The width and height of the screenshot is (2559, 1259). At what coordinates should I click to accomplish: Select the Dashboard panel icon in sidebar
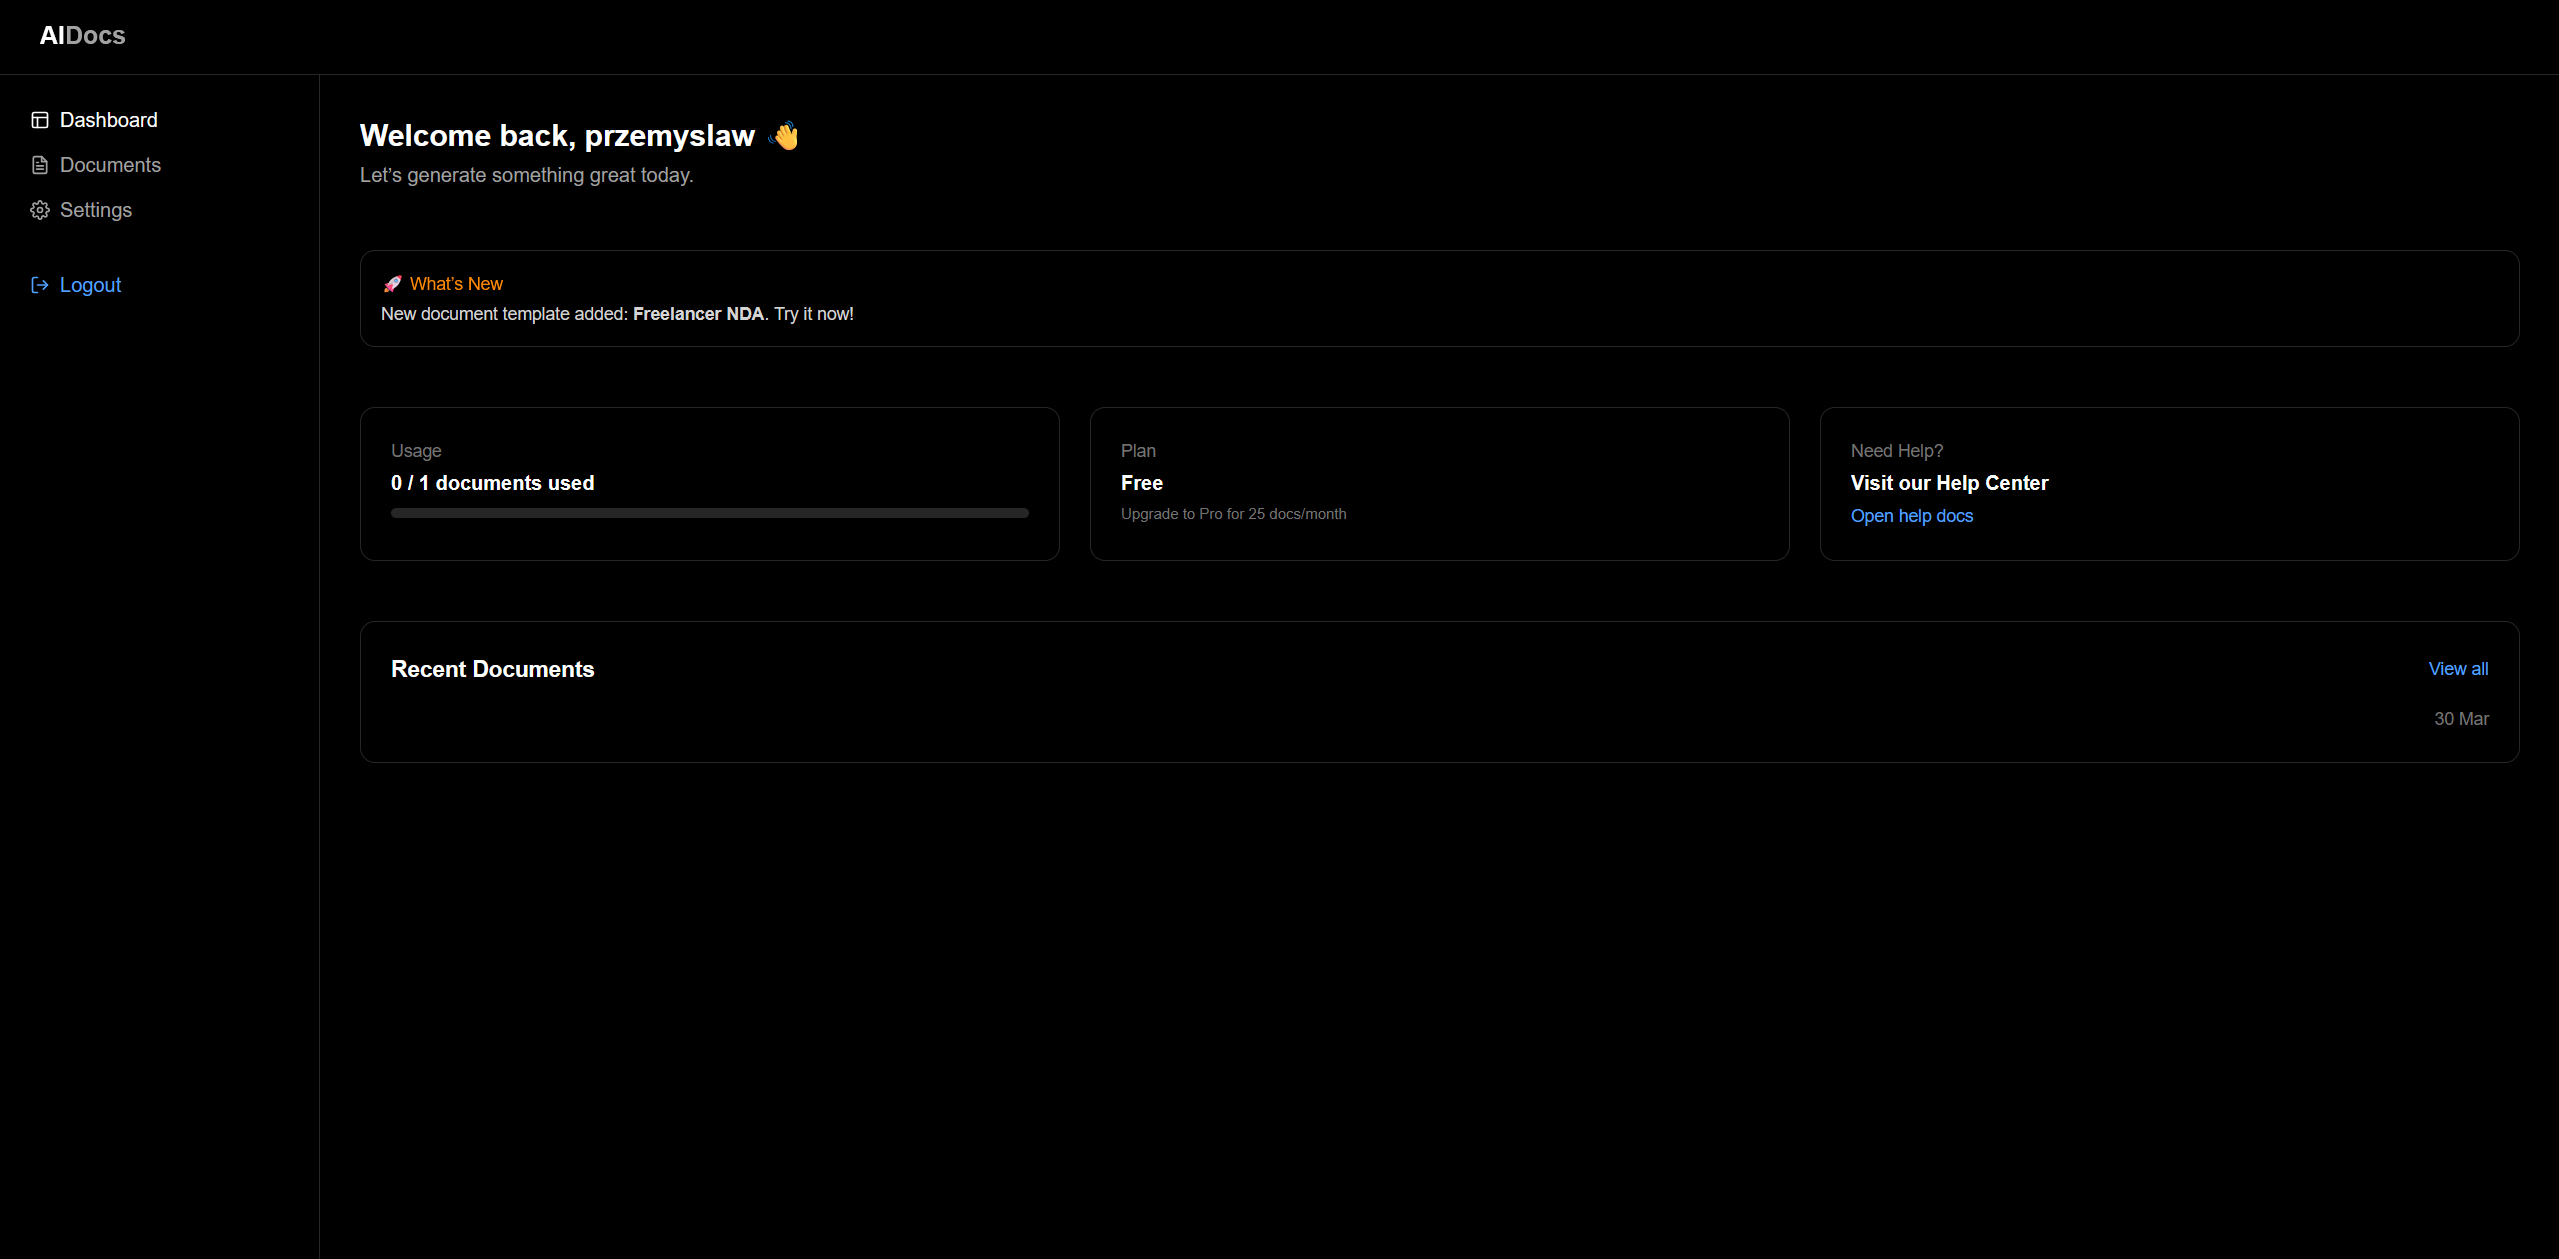click(40, 120)
